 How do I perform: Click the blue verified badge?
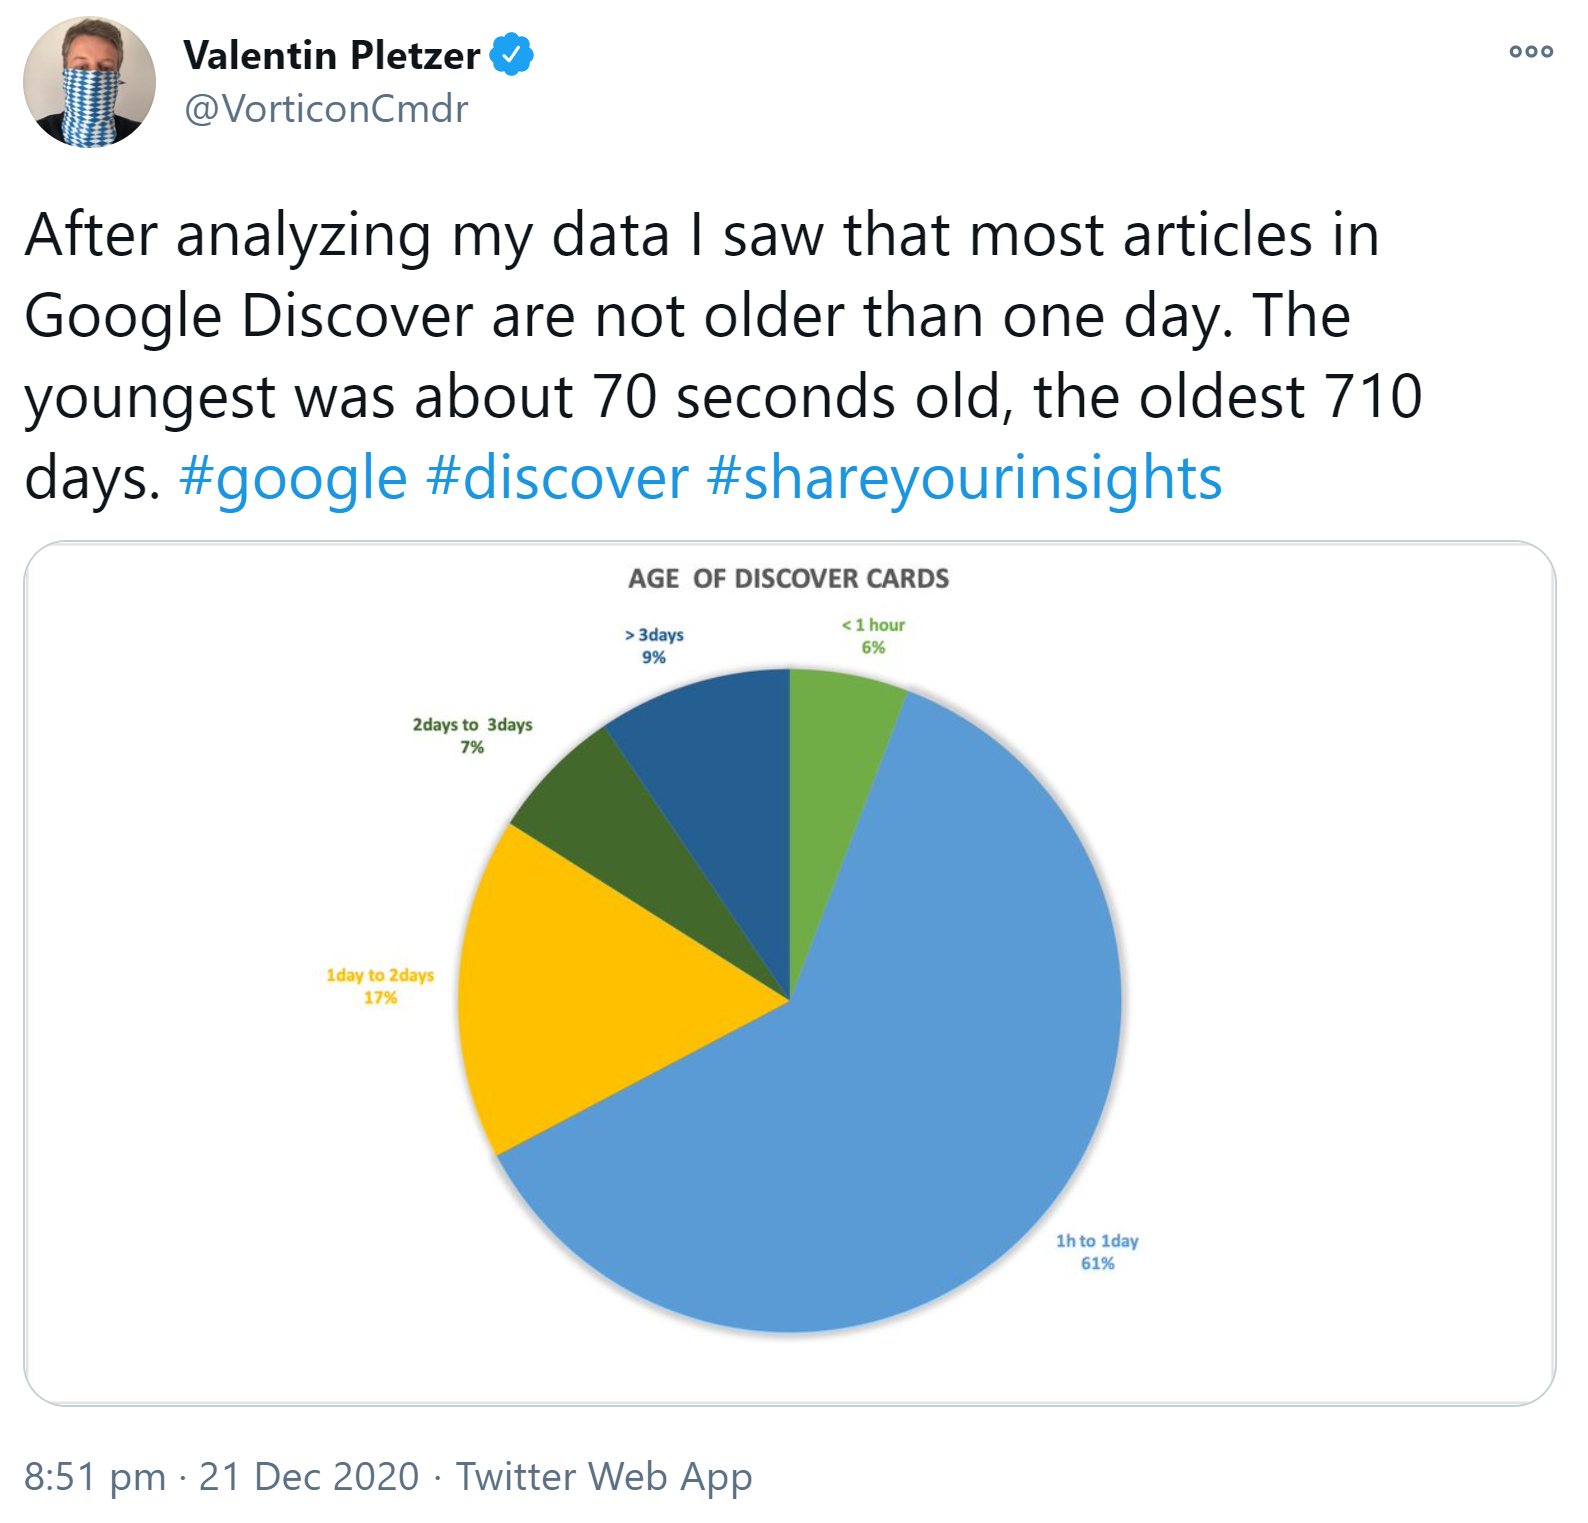tap(511, 56)
